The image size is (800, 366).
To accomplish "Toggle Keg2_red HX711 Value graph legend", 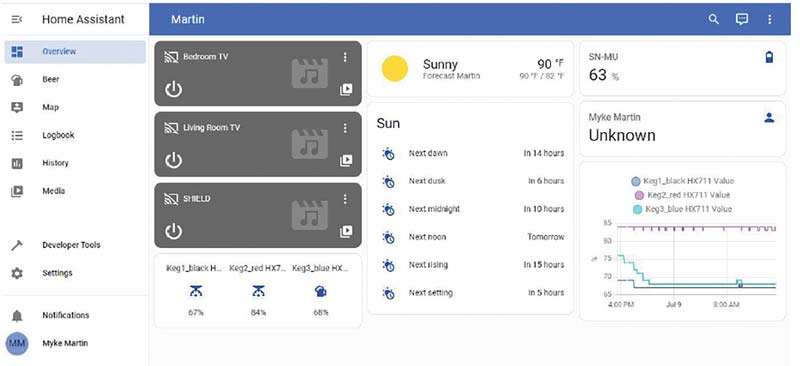I will [x=682, y=195].
